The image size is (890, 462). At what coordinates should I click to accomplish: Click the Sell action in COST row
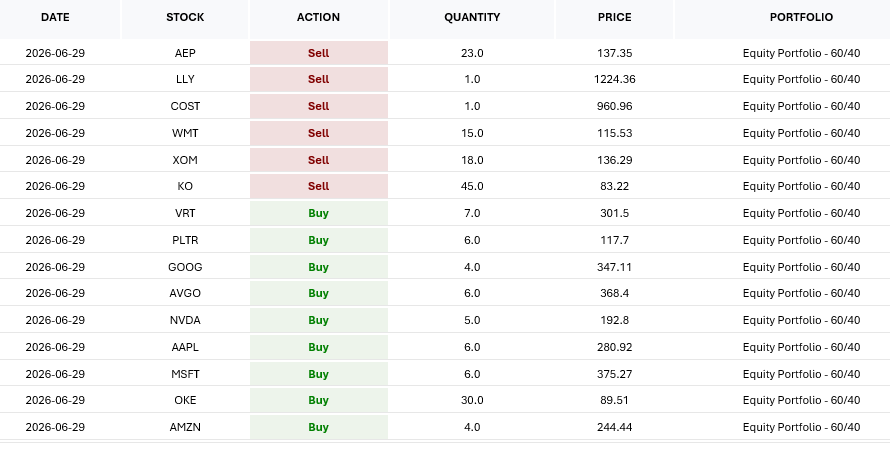click(x=318, y=106)
